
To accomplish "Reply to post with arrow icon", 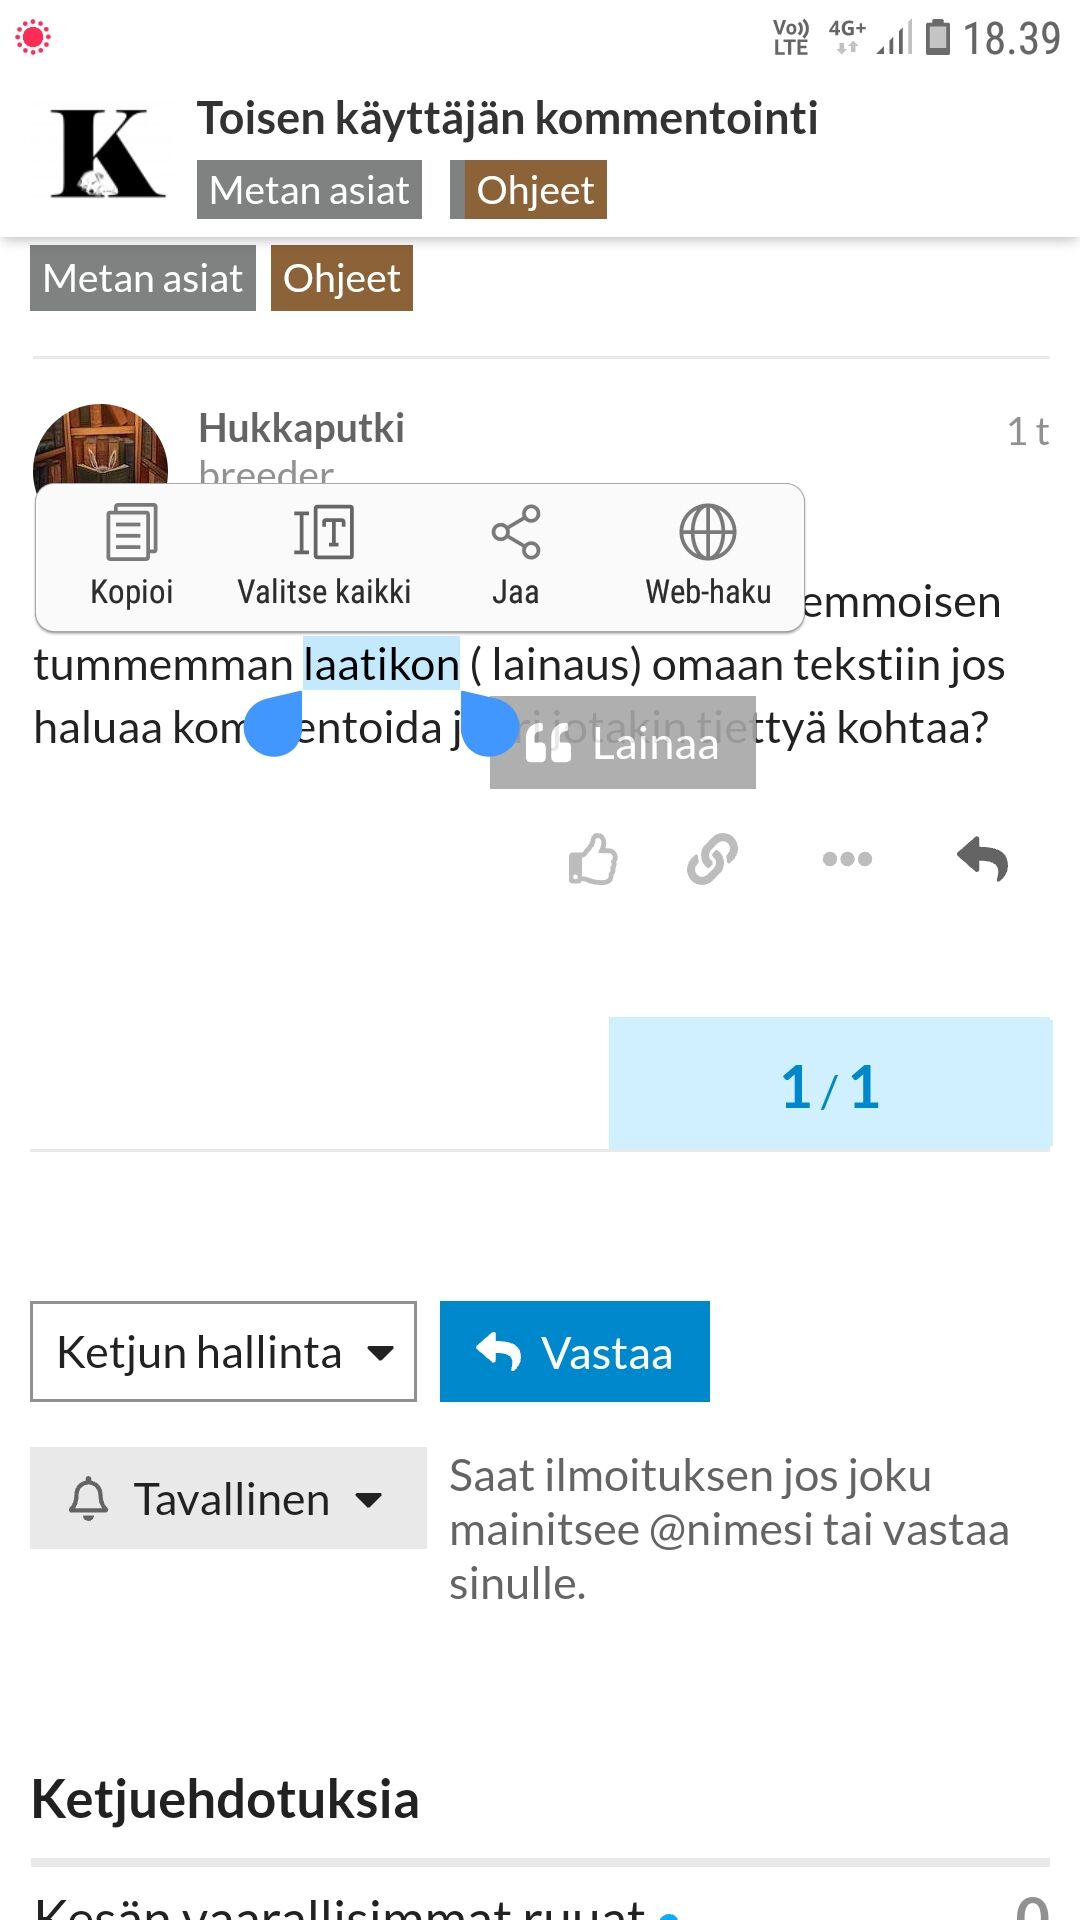I will 982,859.
